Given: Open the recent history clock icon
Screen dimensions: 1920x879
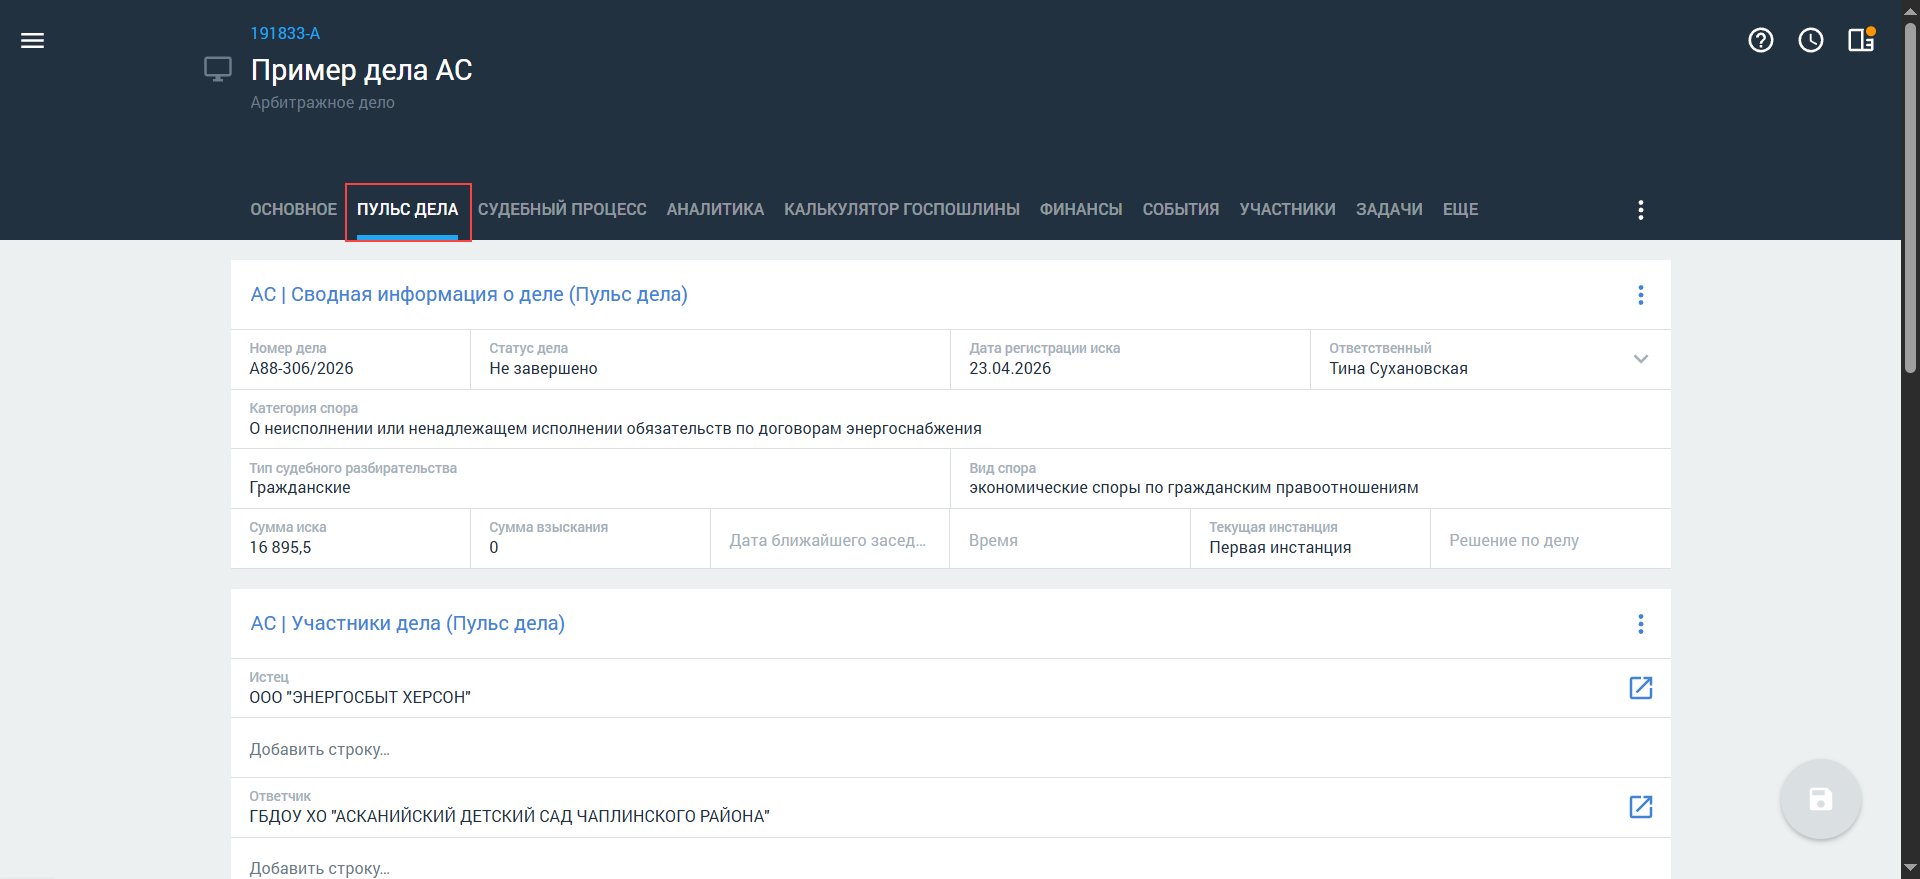Looking at the screenshot, I should [1810, 40].
